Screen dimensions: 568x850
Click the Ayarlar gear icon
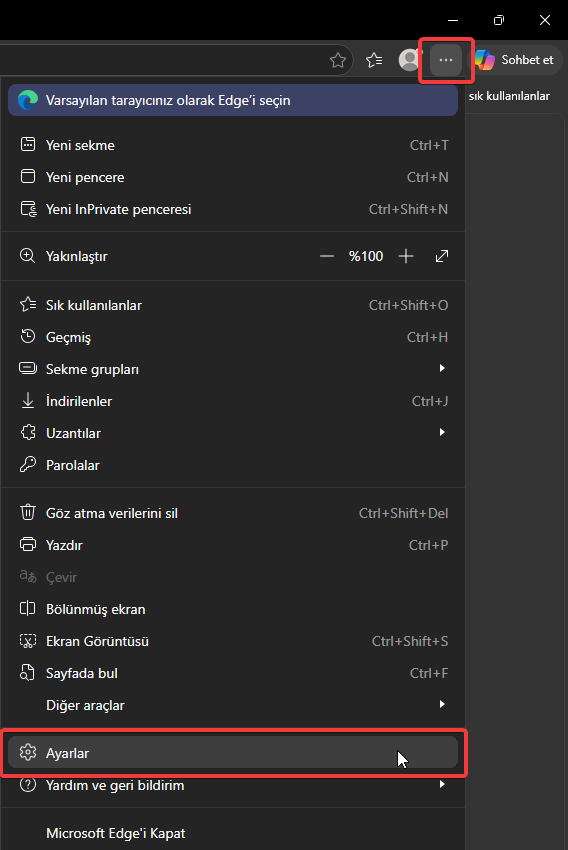click(28, 752)
